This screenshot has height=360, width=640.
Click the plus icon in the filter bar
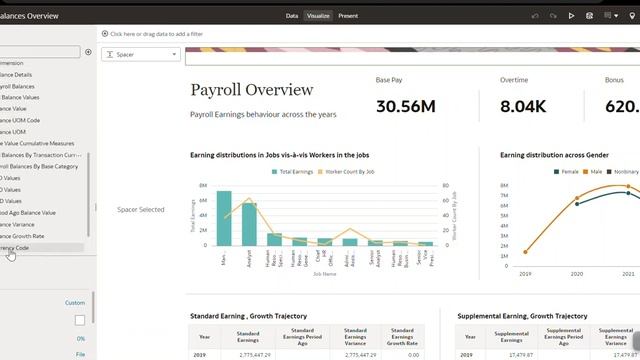click(x=105, y=34)
